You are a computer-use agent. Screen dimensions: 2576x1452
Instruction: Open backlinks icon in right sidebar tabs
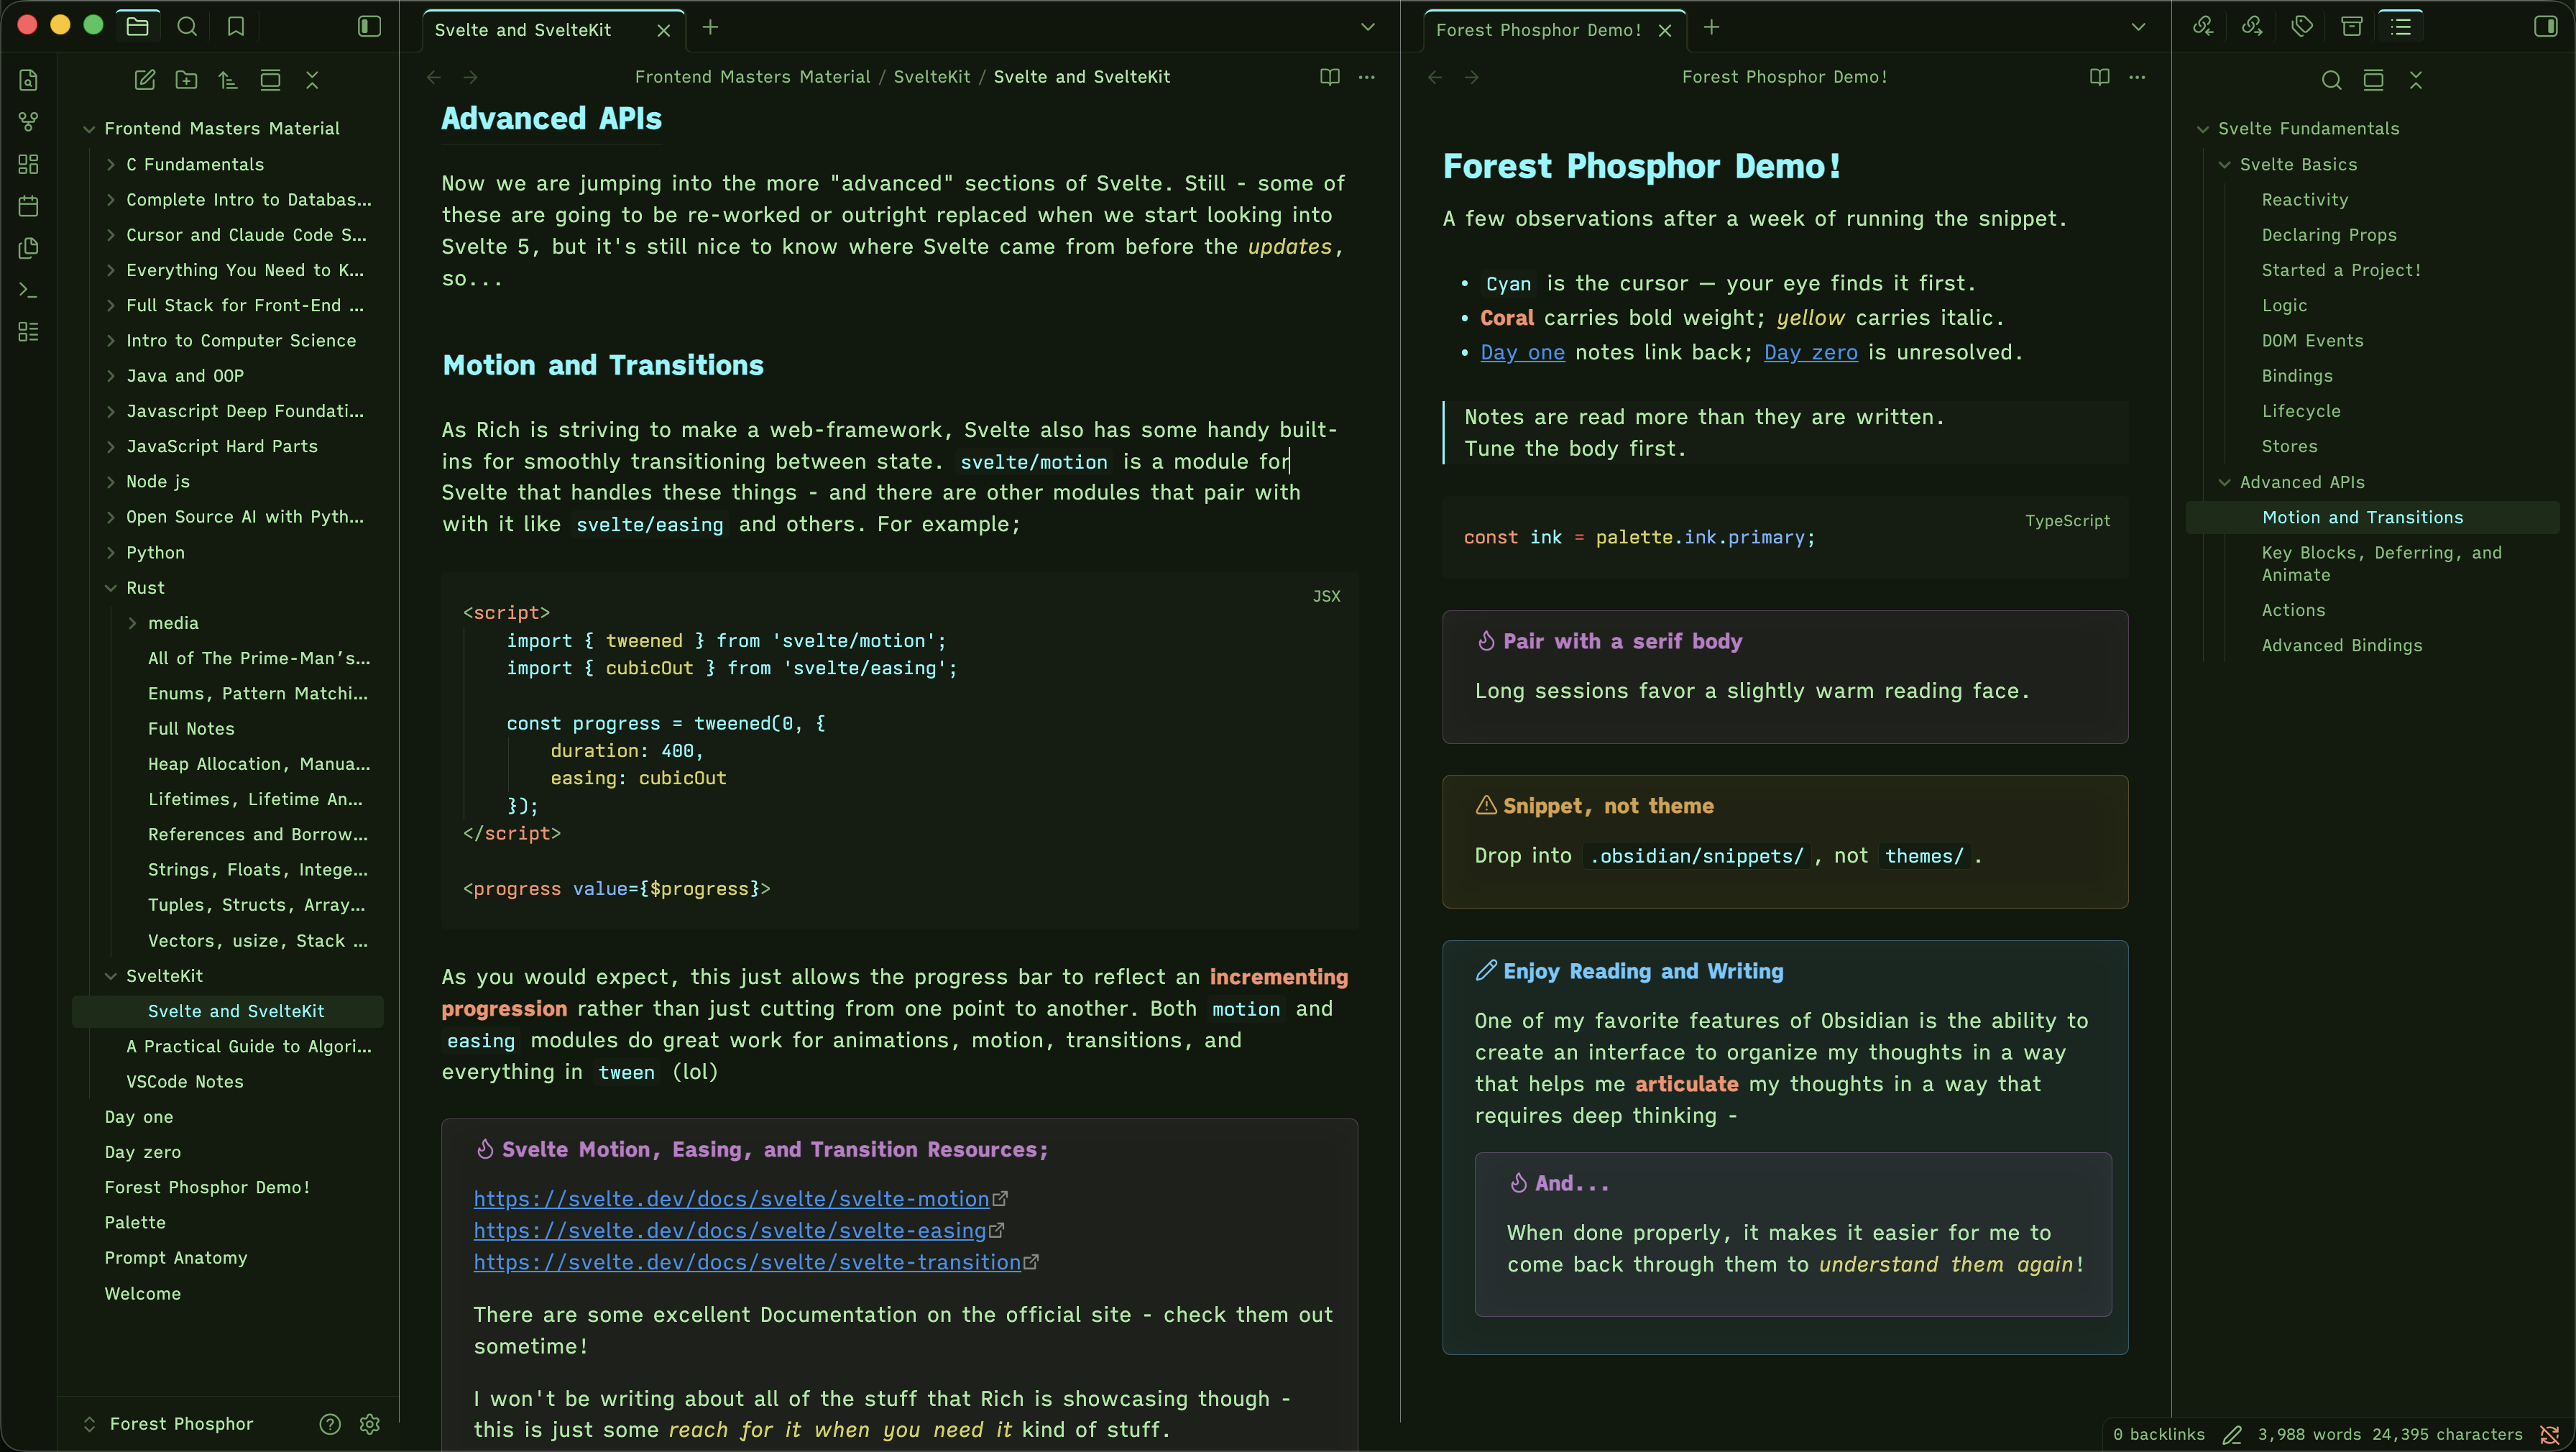(x=2203, y=27)
